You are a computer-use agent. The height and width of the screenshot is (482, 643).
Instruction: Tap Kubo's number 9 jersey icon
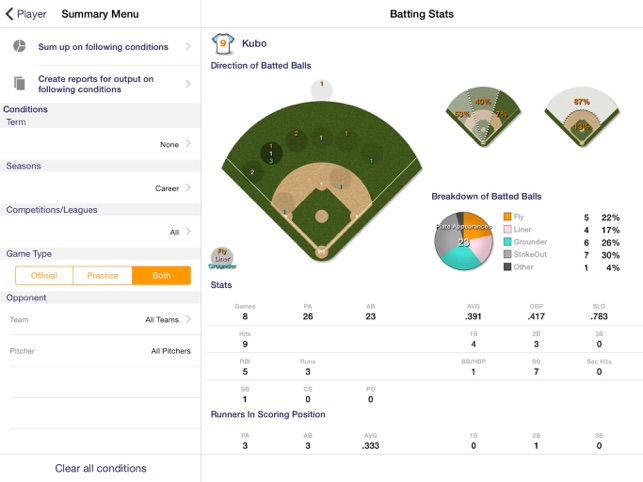click(x=223, y=43)
